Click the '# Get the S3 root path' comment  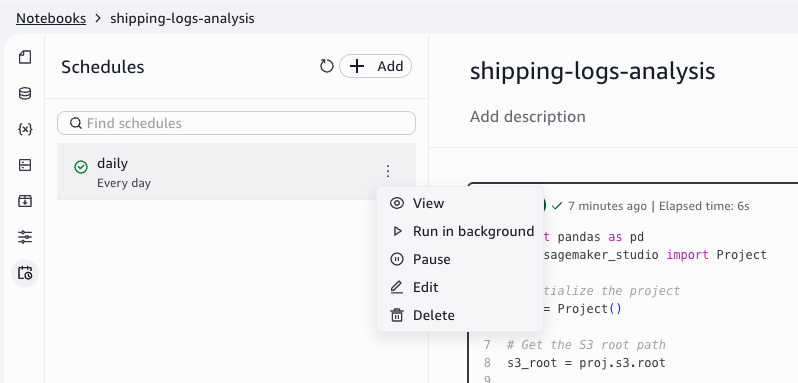(586, 345)
